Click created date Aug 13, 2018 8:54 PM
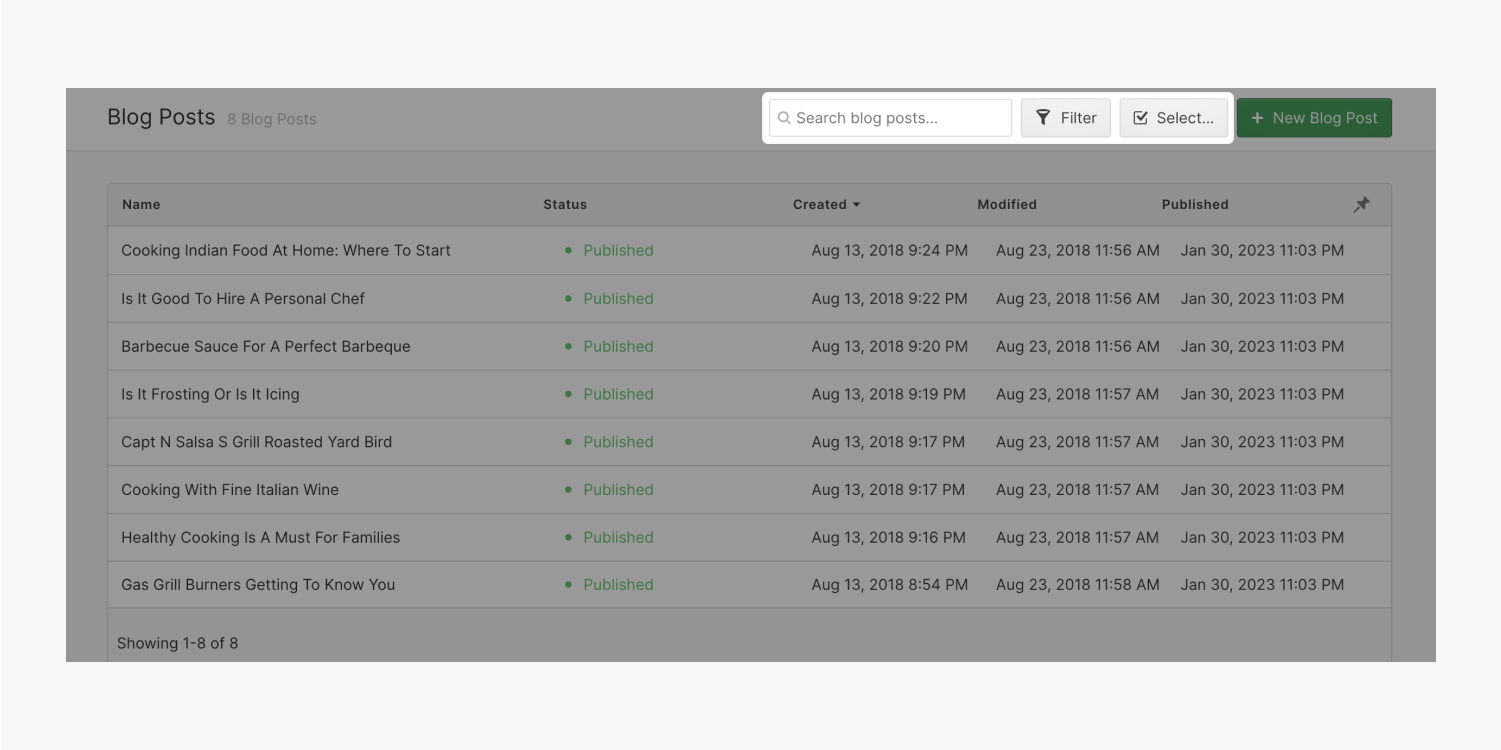This screenshot has width=1501, height=750. 890,585
